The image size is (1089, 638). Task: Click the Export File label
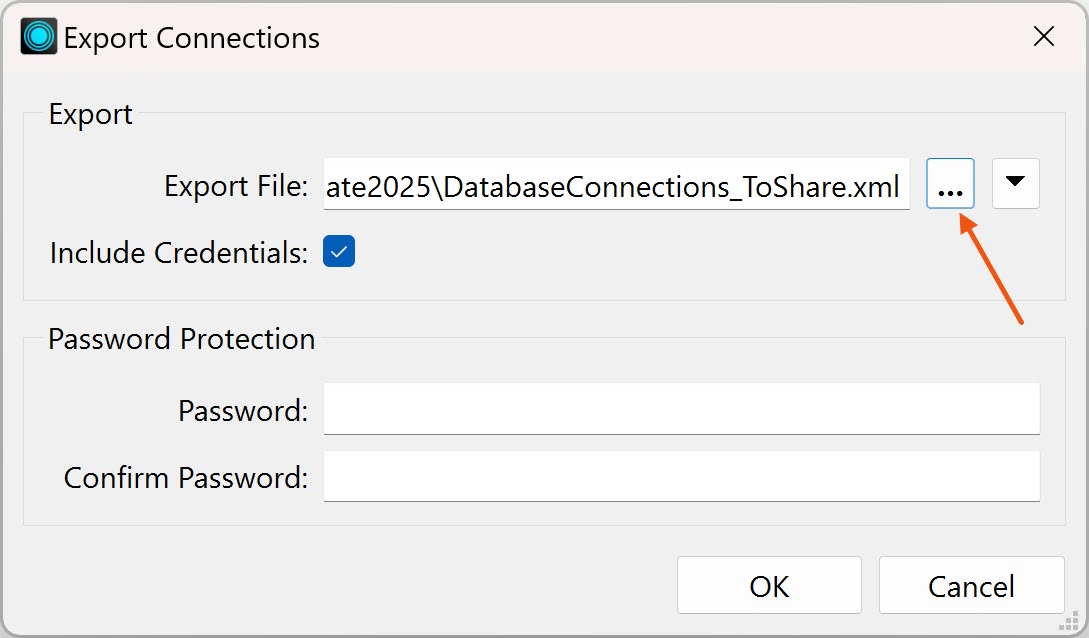tap(236, 186)
